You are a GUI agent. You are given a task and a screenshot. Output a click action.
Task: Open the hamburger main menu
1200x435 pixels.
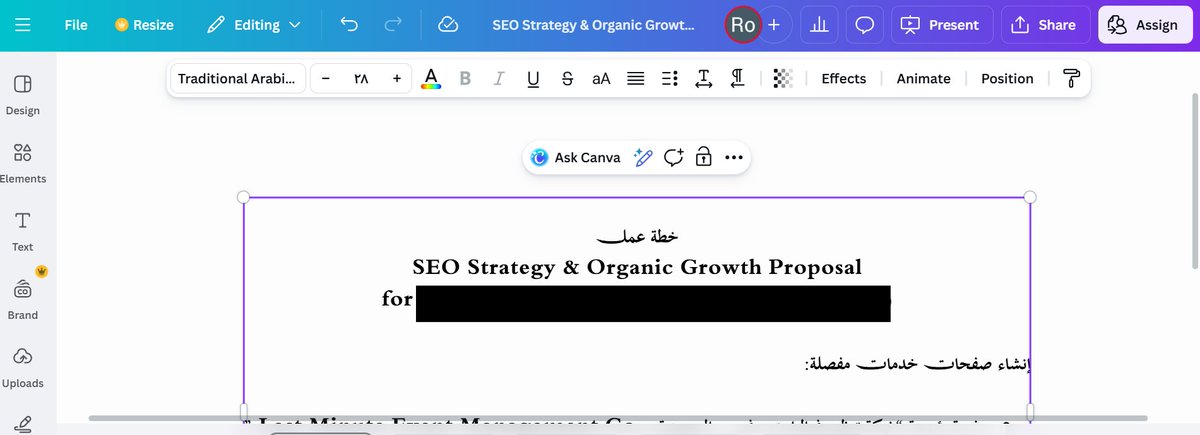click(23, 25)
